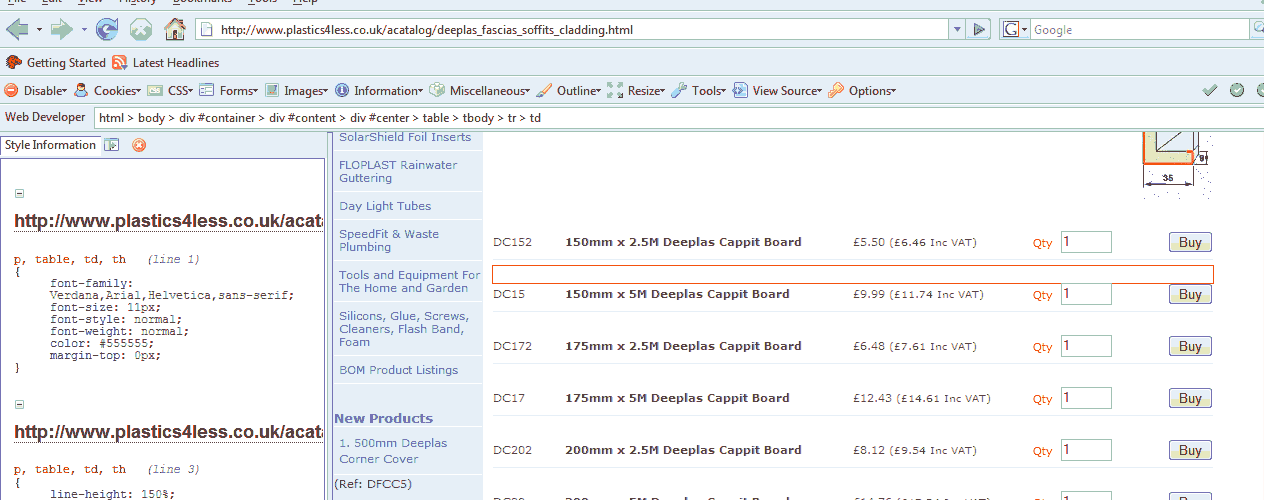This screenshot has height=500, width=1264.
Task: Click the Go arrow beside the address bar
Action: coord(980,30)
